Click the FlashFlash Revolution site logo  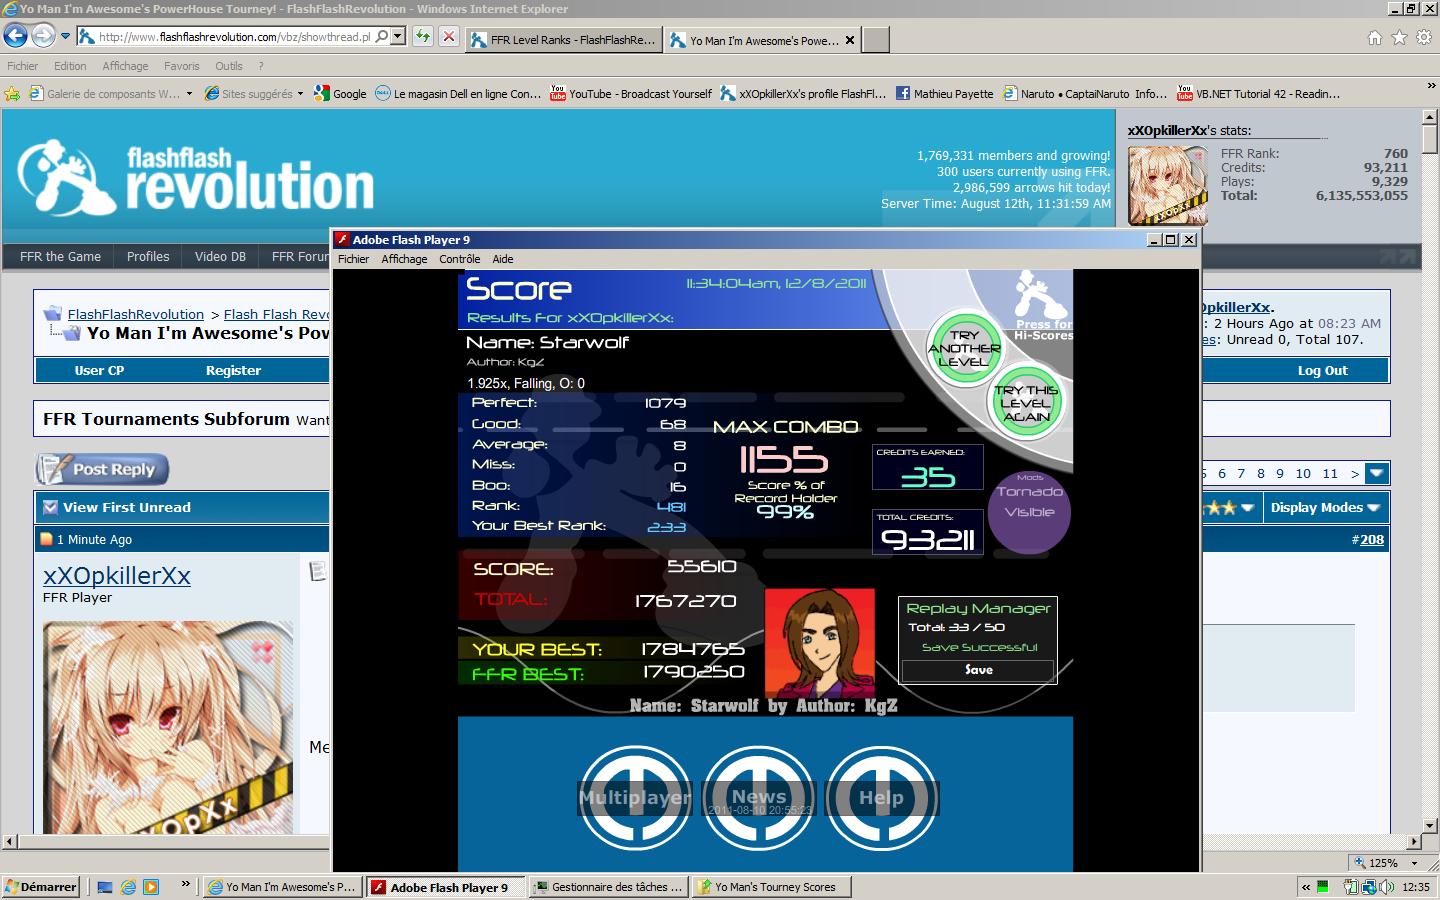coord(196,178)
